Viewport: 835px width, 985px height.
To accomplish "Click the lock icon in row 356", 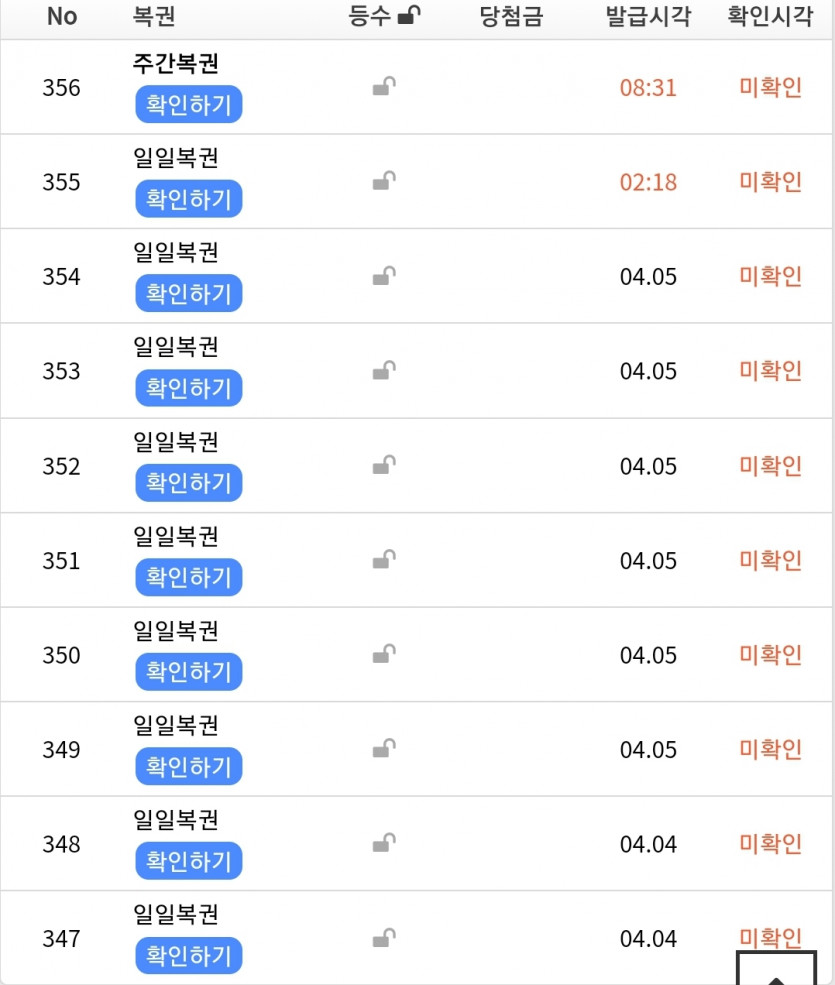I will coord(384,87).
